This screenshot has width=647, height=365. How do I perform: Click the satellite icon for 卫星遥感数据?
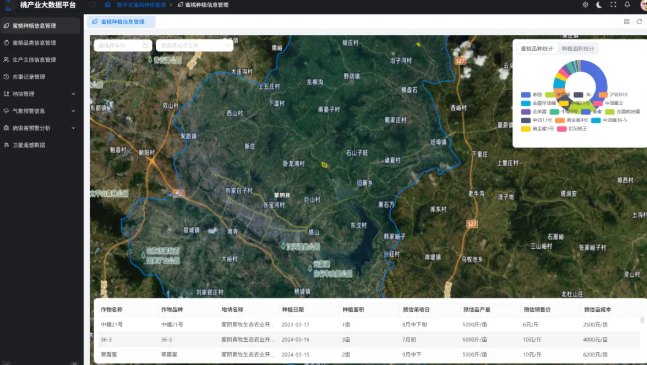point(6,145)
